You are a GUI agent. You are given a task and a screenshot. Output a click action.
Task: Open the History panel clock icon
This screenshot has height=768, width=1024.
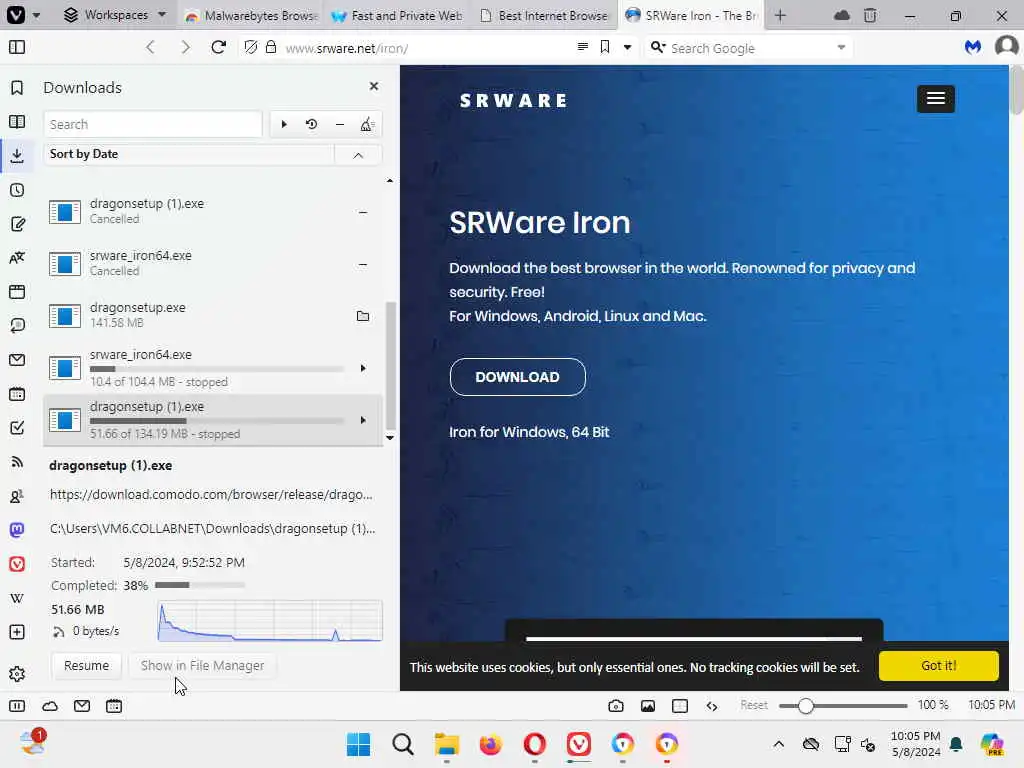coord(17,190)
